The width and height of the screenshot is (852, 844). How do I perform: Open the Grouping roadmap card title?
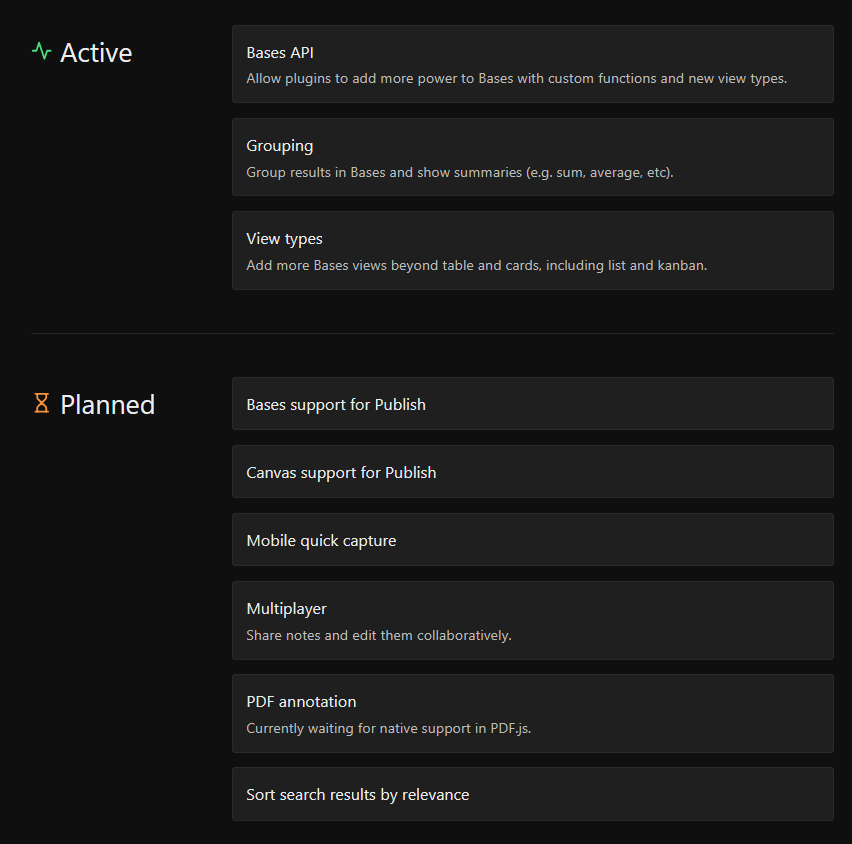click(x=280, y=146)
